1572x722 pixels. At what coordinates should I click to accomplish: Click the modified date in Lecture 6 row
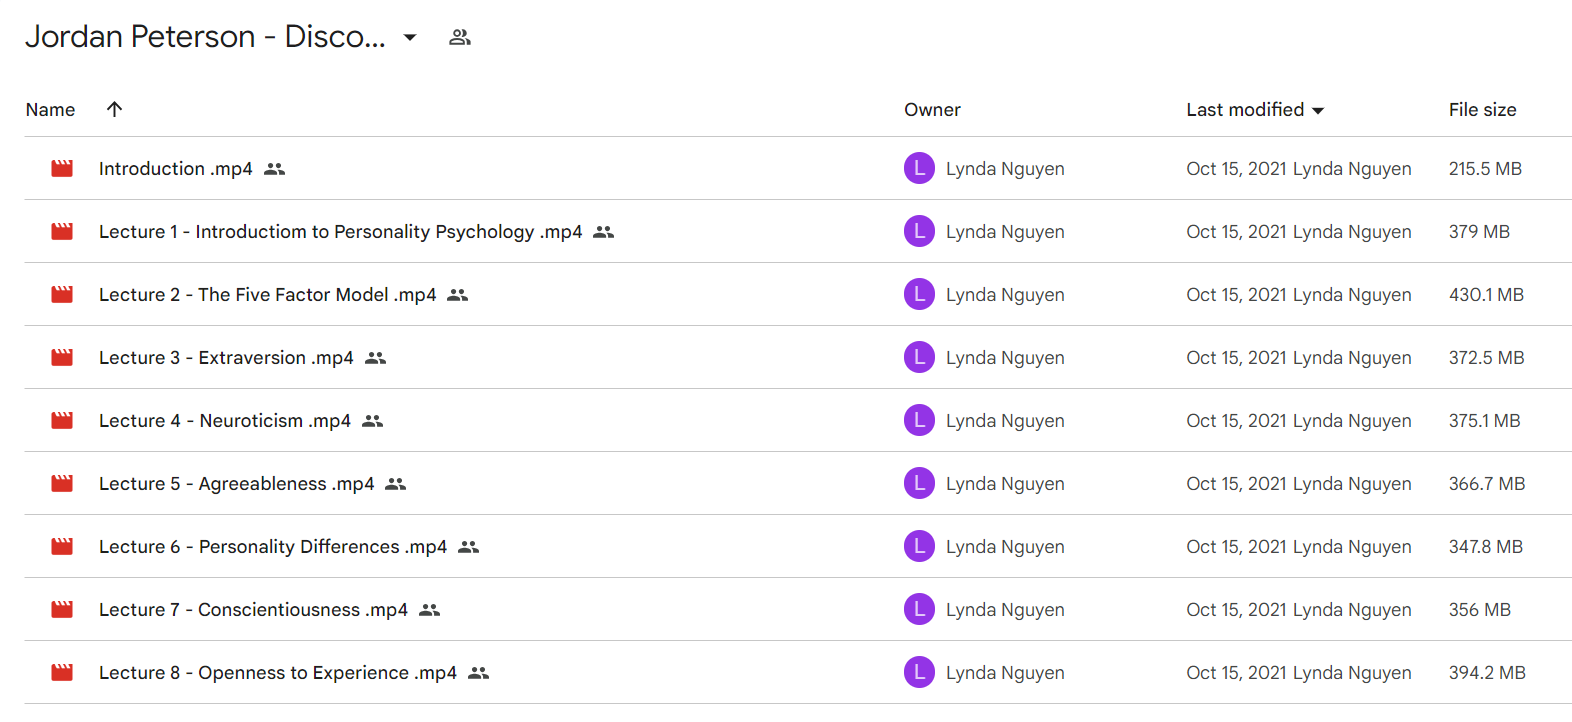[x=1236, y=547]
